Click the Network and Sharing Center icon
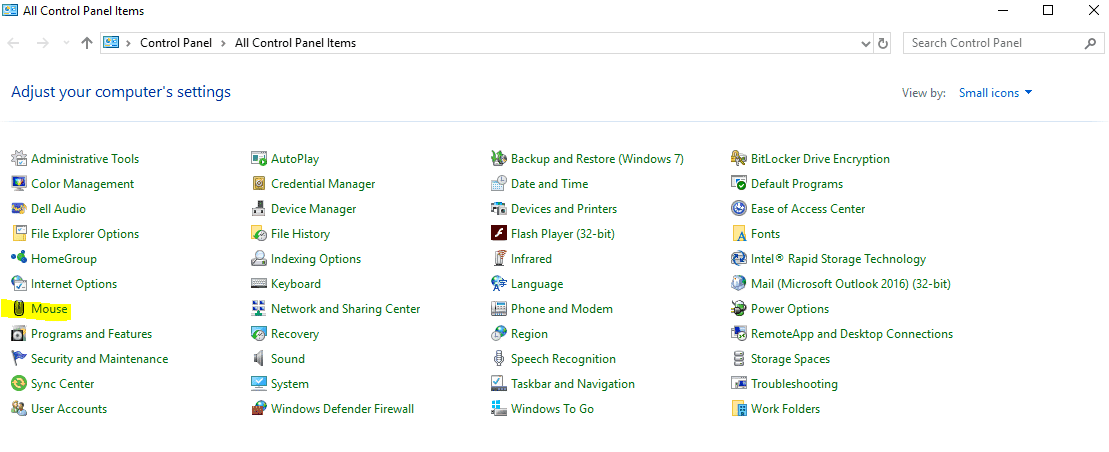This screenshot has height=452, width=1109. tap(259, 308)
